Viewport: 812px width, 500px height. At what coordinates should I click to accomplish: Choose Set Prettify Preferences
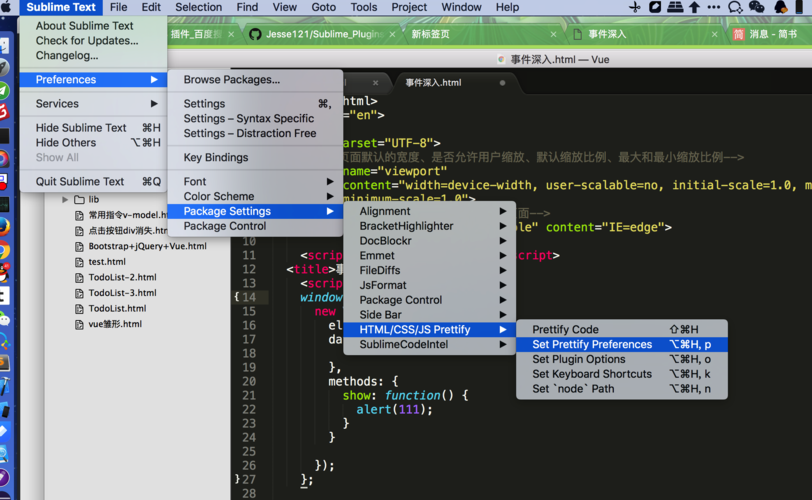click(622, 344)
